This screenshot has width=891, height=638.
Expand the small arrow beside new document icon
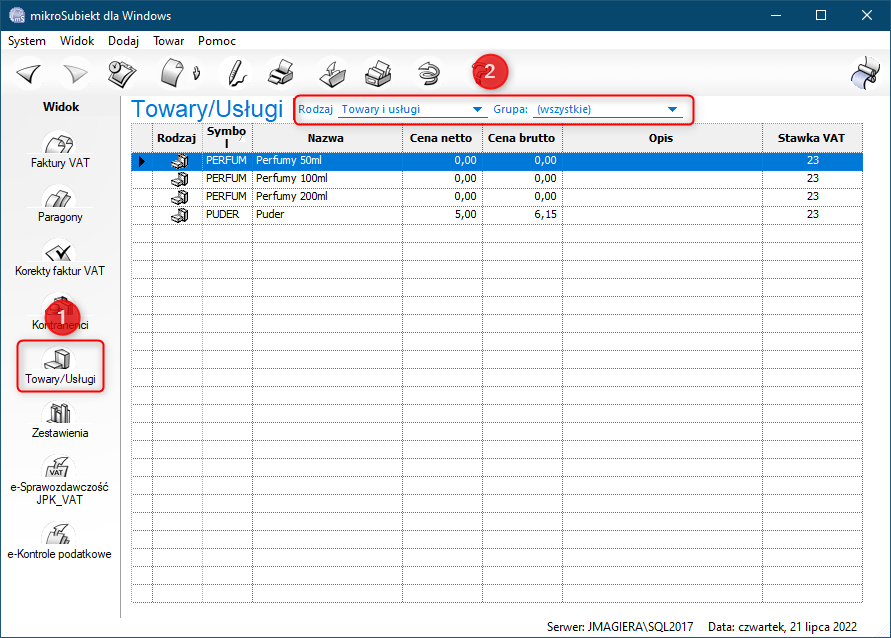click(x=197, y=73)
